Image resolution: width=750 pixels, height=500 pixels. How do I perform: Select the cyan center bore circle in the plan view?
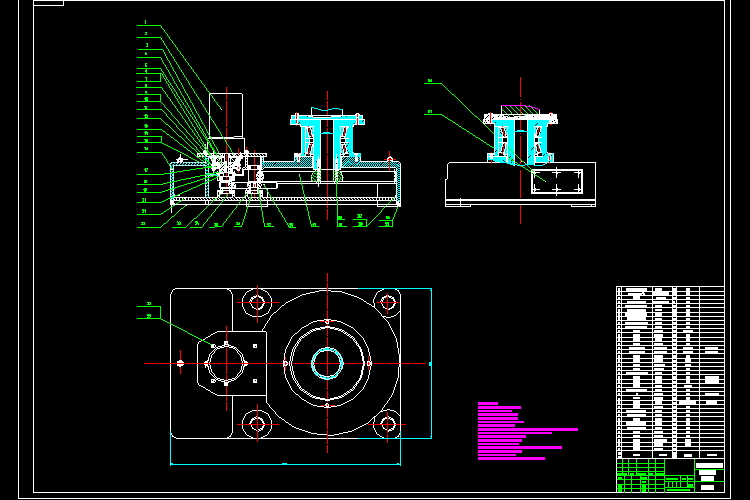click(327, 364)
